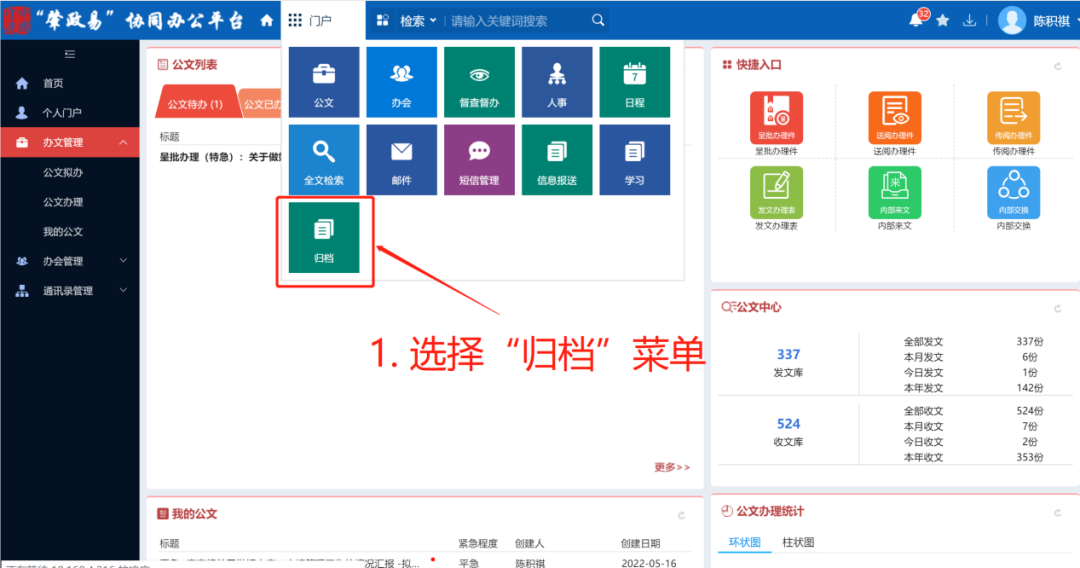Click the 全部发文 337份 statistic

(973, 341)
